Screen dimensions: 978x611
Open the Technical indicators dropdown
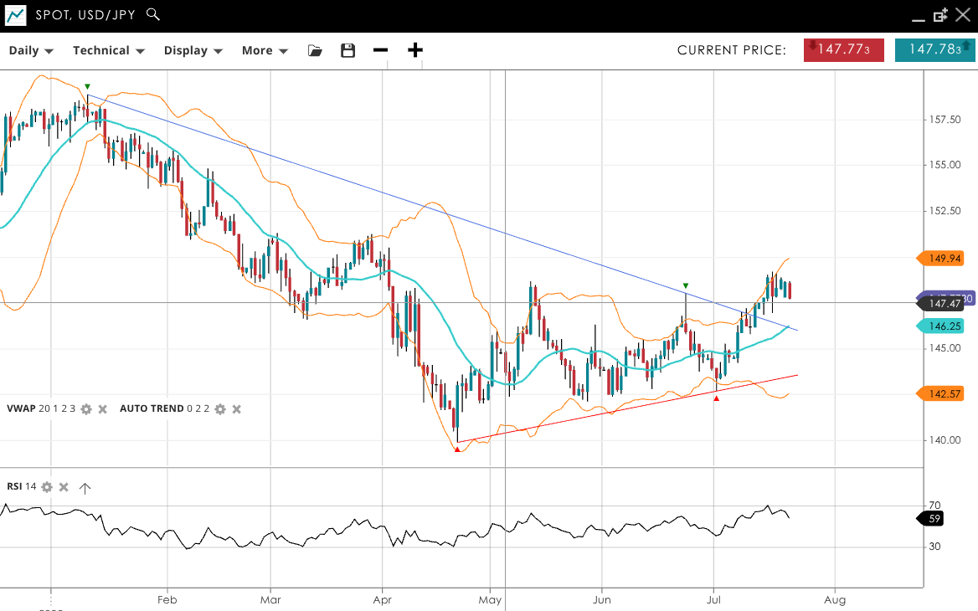108,51
